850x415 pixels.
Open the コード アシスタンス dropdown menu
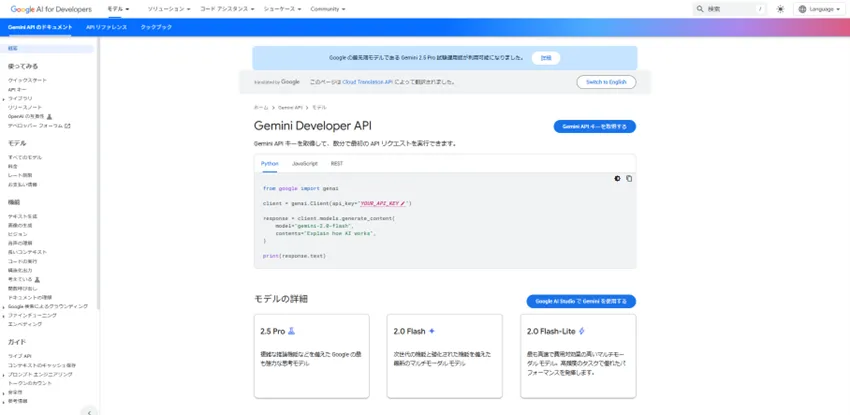(227, 9)
